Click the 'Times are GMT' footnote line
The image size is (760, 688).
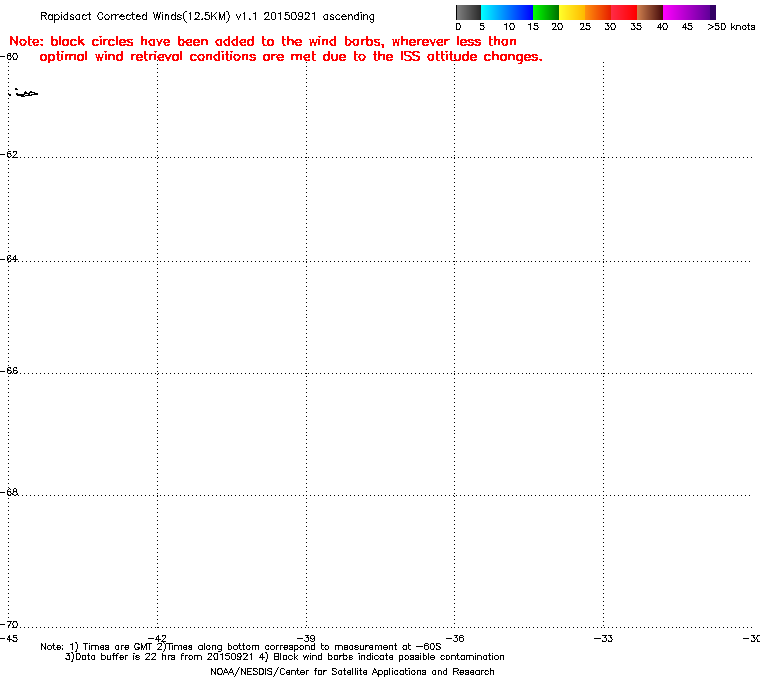tap(241, 647)
